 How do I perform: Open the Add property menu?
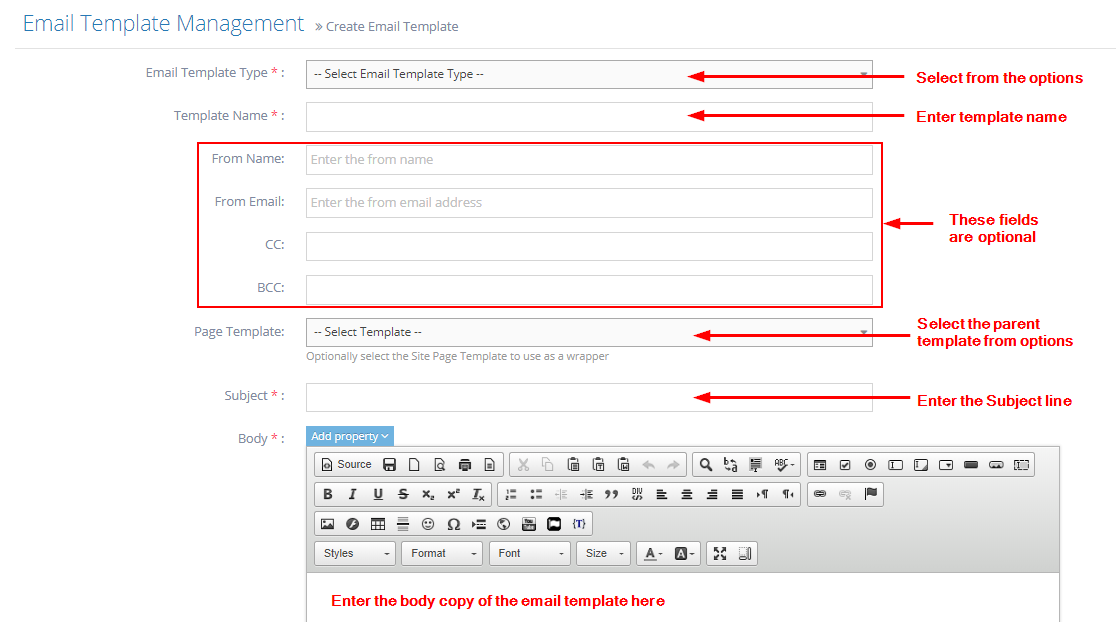(349, 436)
